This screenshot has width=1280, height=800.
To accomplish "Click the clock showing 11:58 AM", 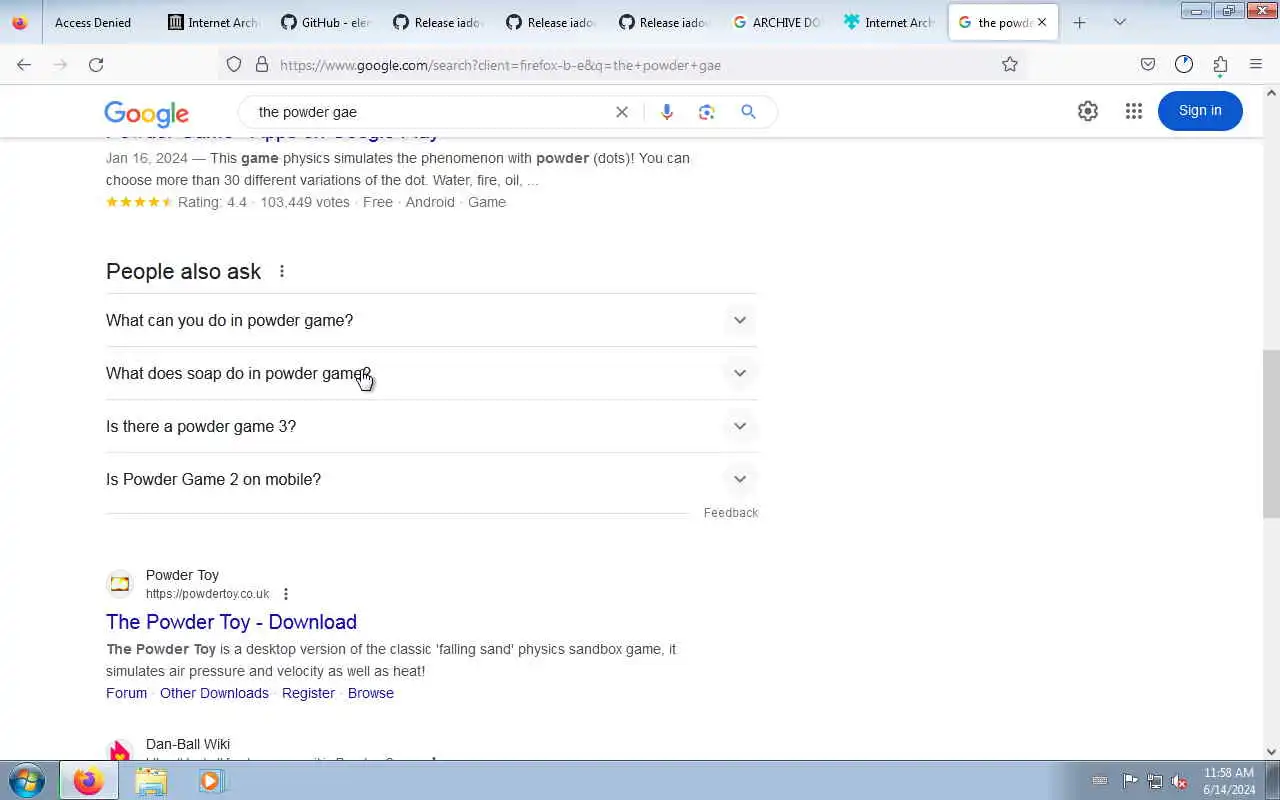I will [x=1229, y=773].
